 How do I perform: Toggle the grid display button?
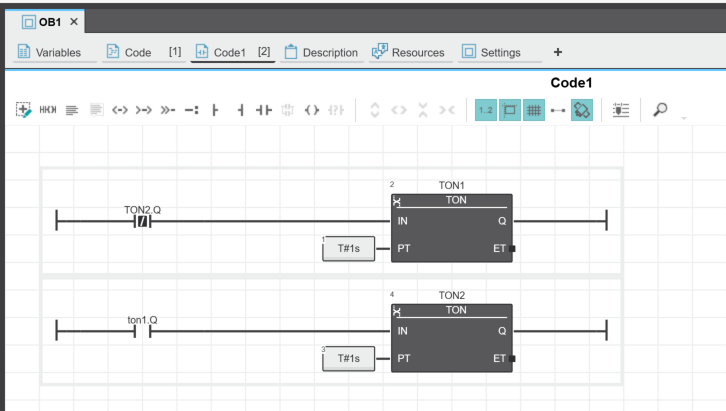click(x=534, y=111)
